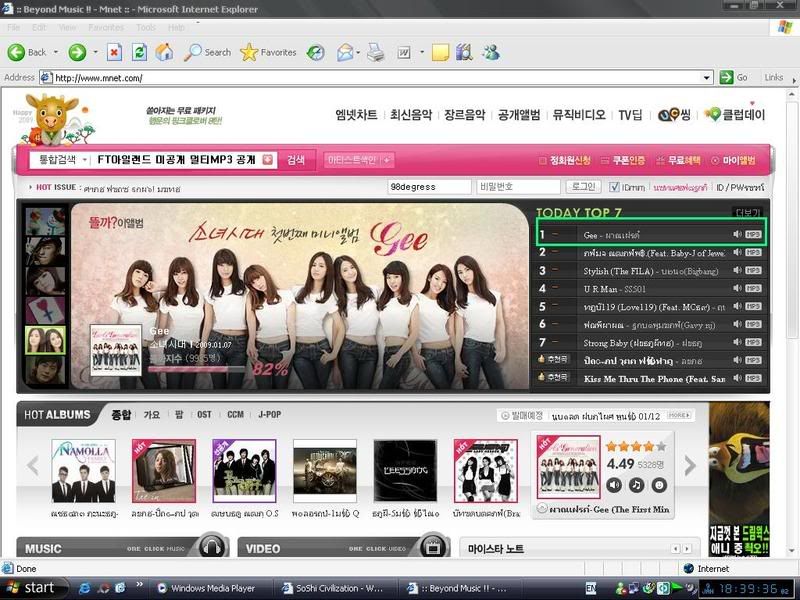The image size is (800, 600).
Task: Play preview speaker for Strong Baby
Action: click(737, 342)
